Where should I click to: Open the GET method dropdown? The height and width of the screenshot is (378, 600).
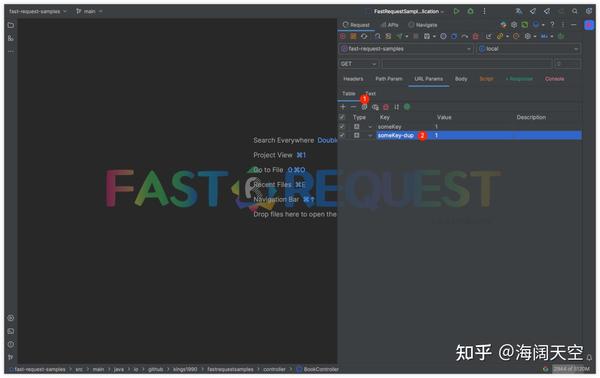[x=359, y=64]
